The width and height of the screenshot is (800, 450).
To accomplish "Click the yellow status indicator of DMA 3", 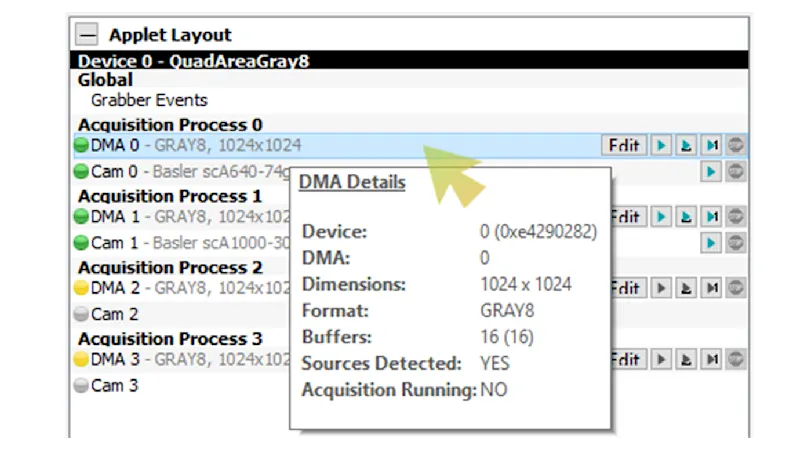I will pyautogui.click(x=82, y=359).
